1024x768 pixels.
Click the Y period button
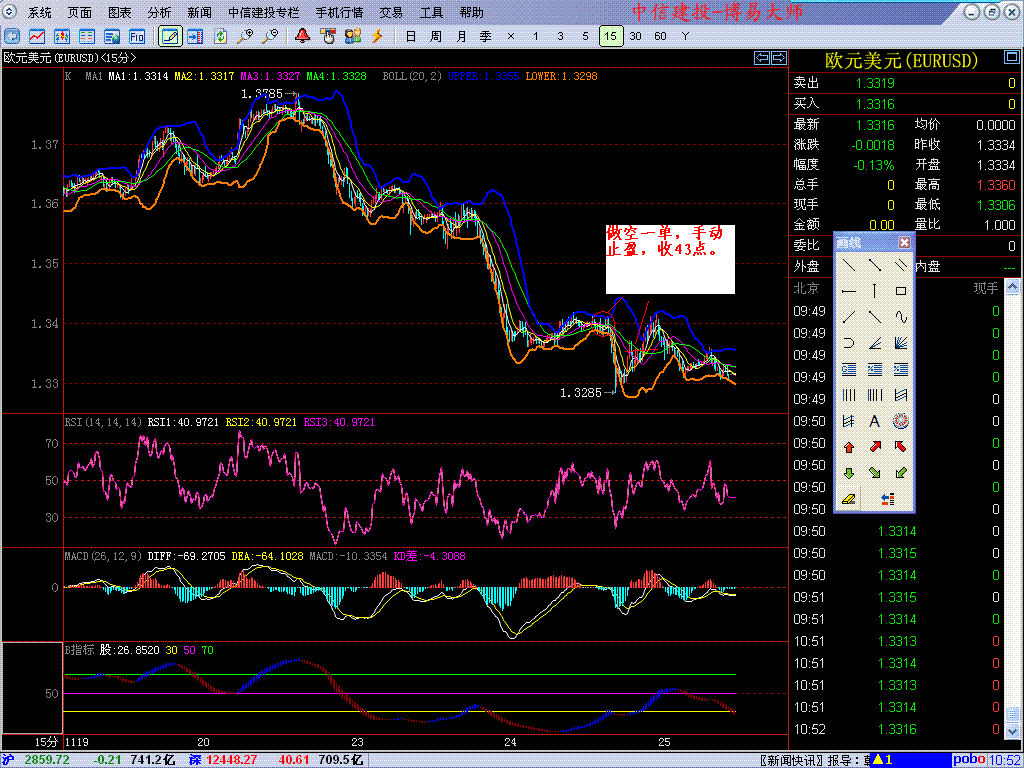click(x=685, y=36)
